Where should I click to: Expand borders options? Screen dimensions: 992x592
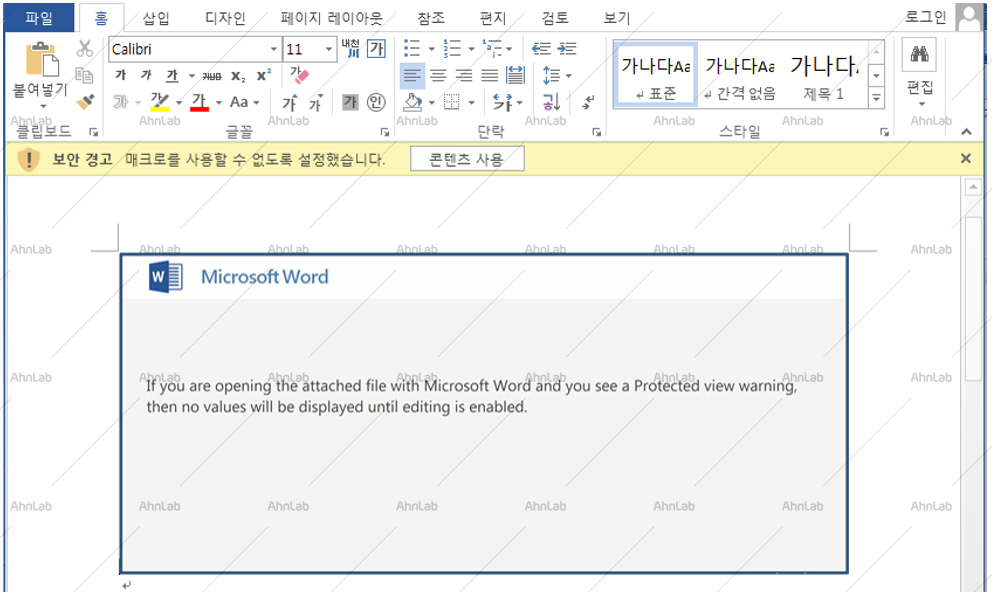click(471, 102)
